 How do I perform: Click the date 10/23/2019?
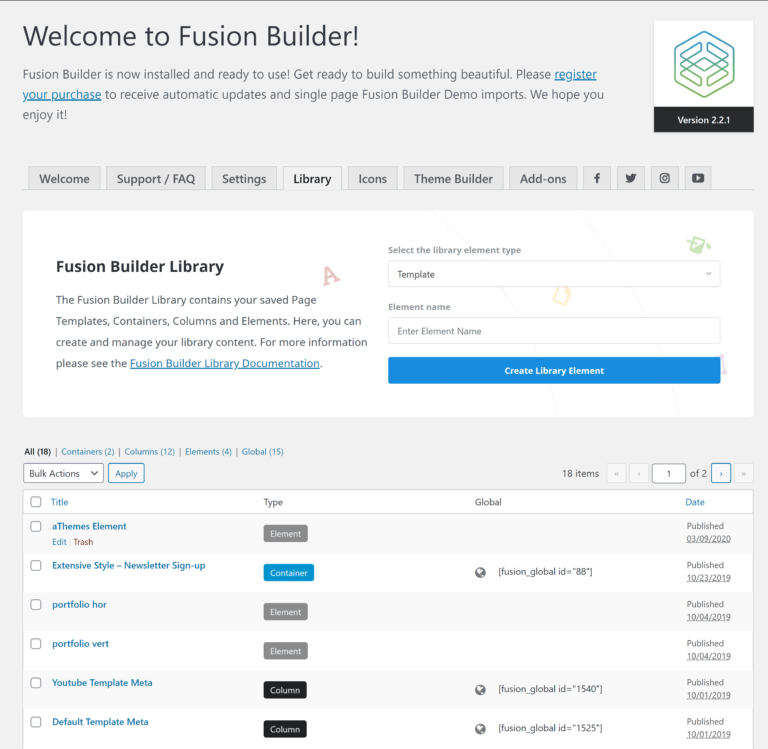tap(708, 578)
